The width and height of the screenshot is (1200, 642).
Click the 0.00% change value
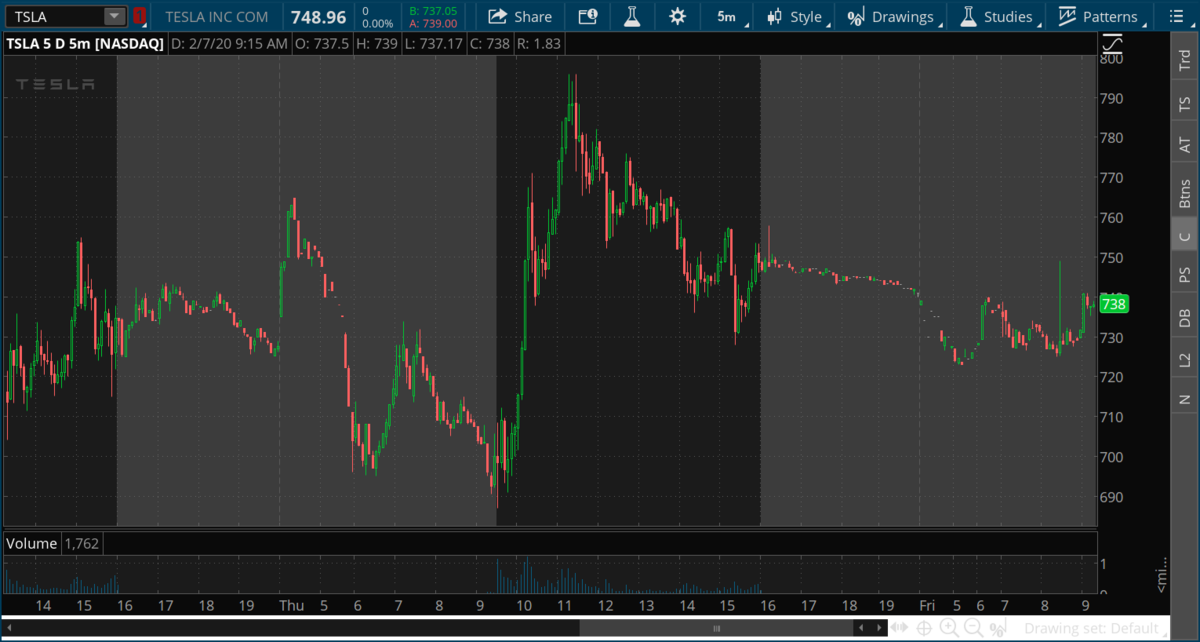point(377,23)
